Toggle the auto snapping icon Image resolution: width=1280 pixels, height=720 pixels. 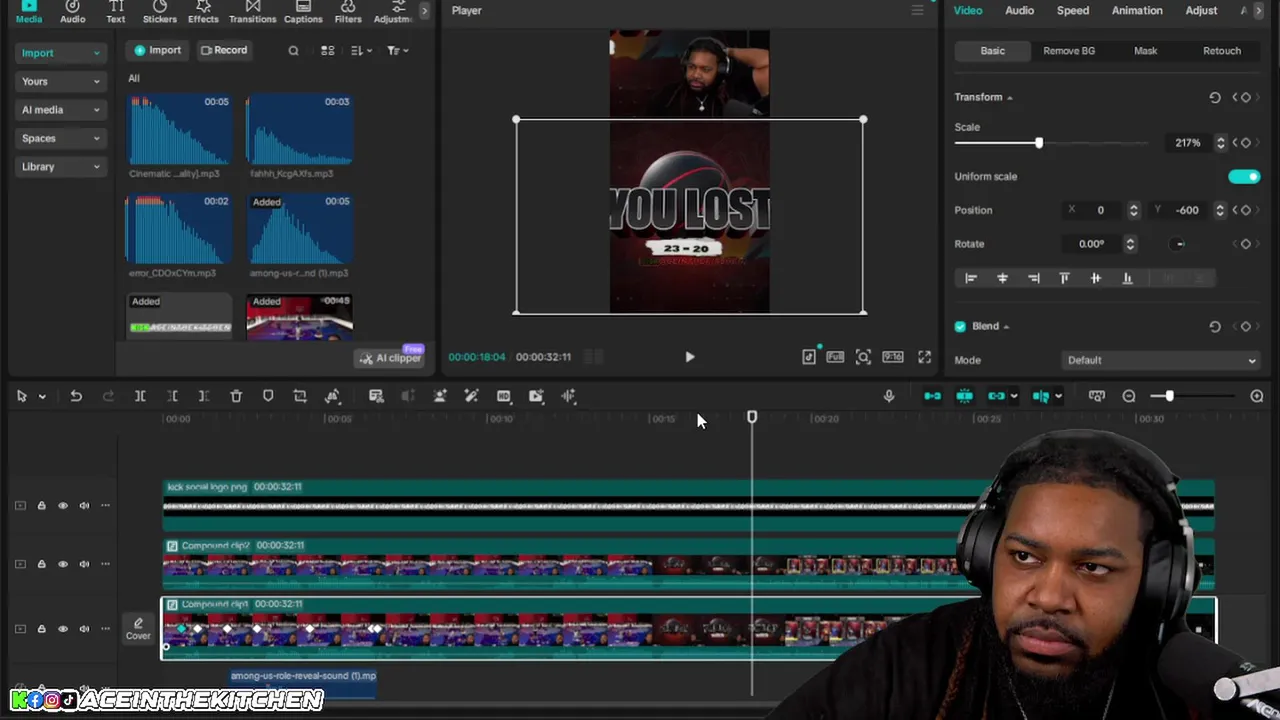pyautogui.click(x=964, y=396)
